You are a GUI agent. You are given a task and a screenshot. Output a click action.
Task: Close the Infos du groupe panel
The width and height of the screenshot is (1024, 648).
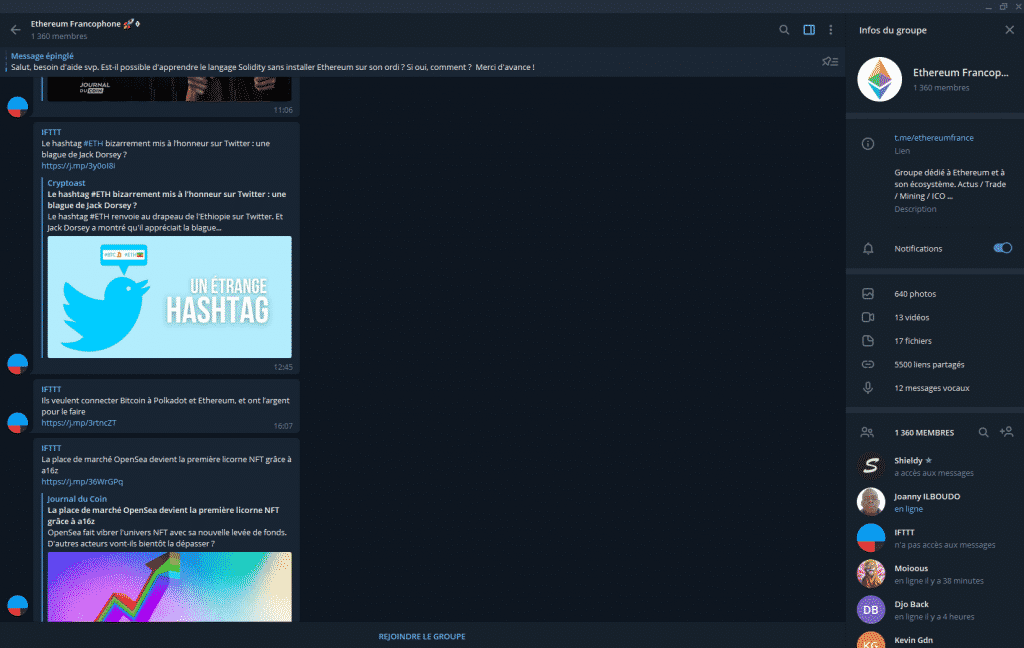1009,30
